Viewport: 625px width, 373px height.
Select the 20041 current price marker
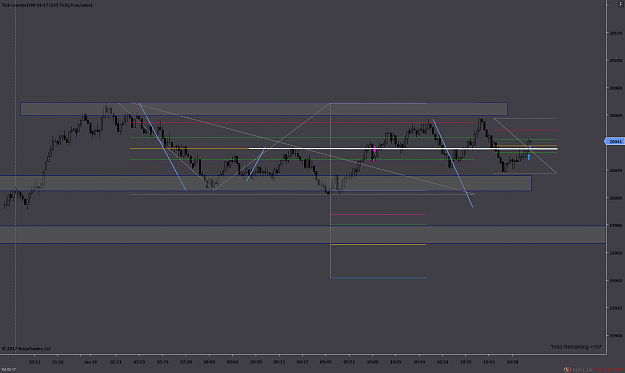pyautogui.click(x=614, y=141)
